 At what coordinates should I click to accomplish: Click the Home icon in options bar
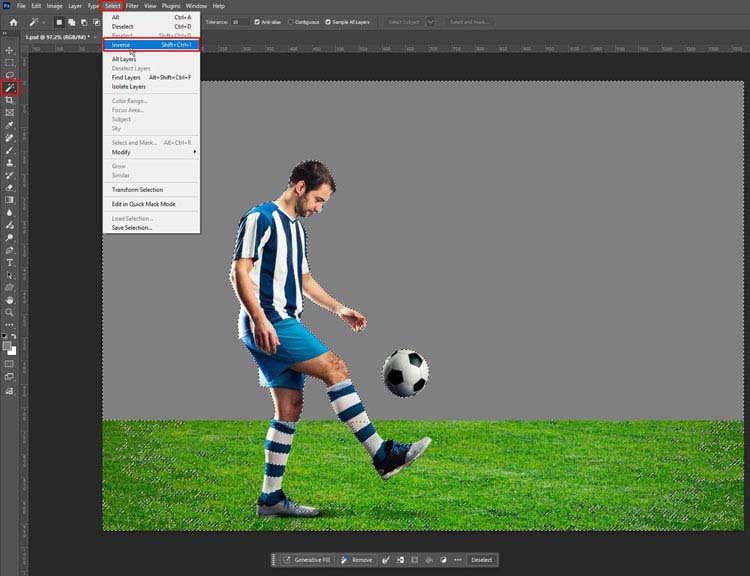tap(14, 21)
